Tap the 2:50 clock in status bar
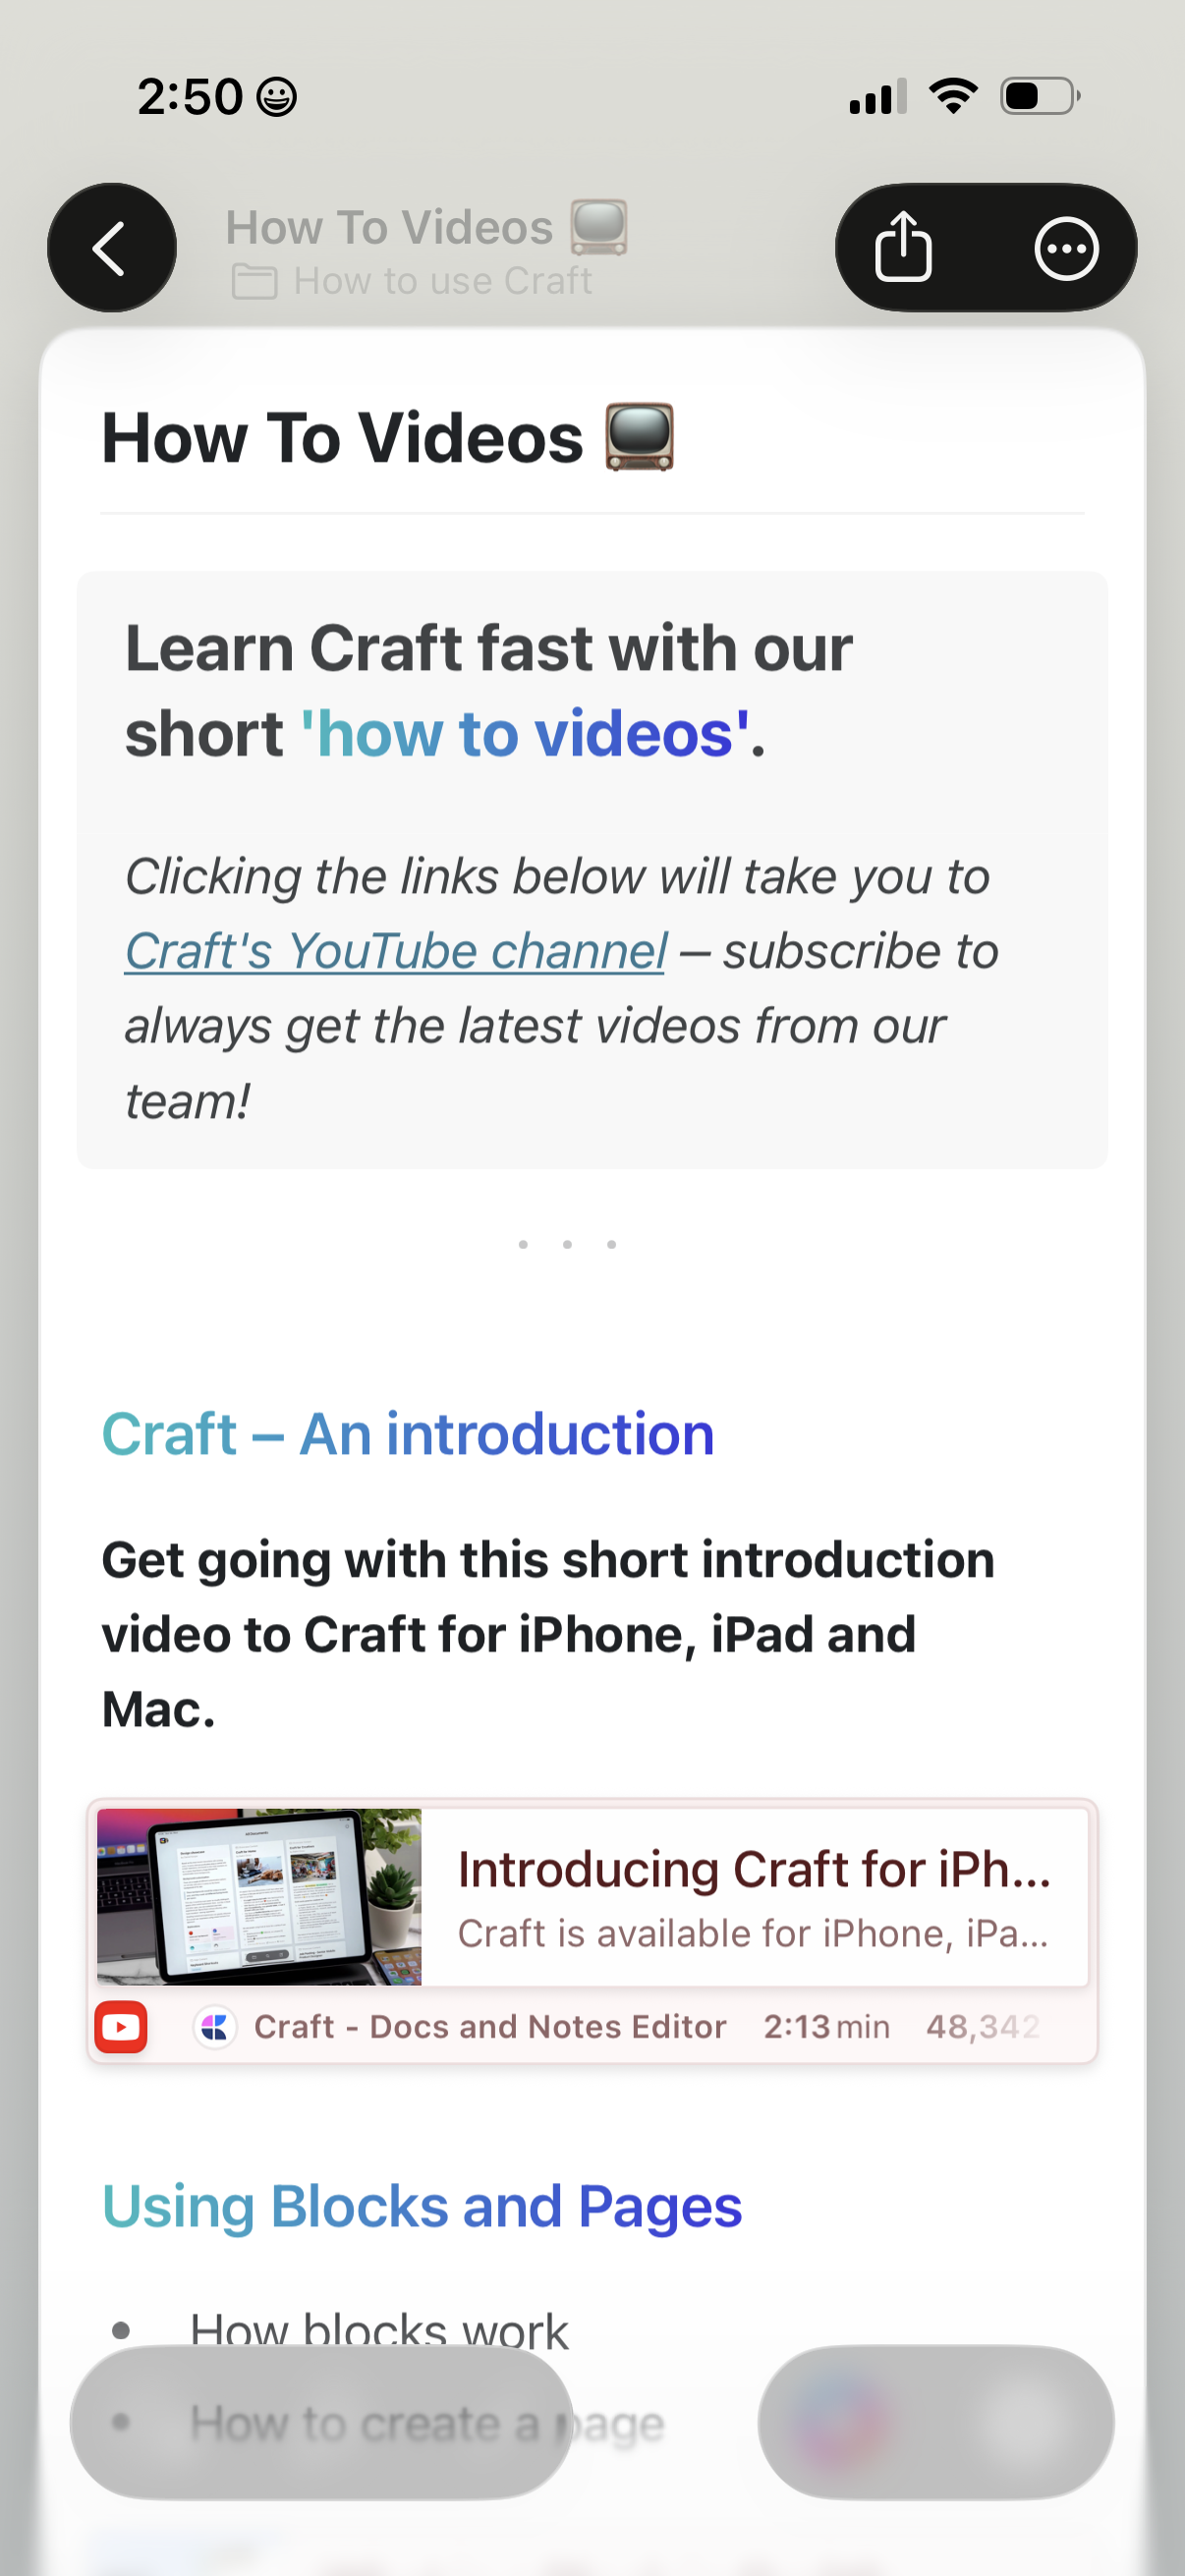The image size is (1185, 2576). click(190, 97)
